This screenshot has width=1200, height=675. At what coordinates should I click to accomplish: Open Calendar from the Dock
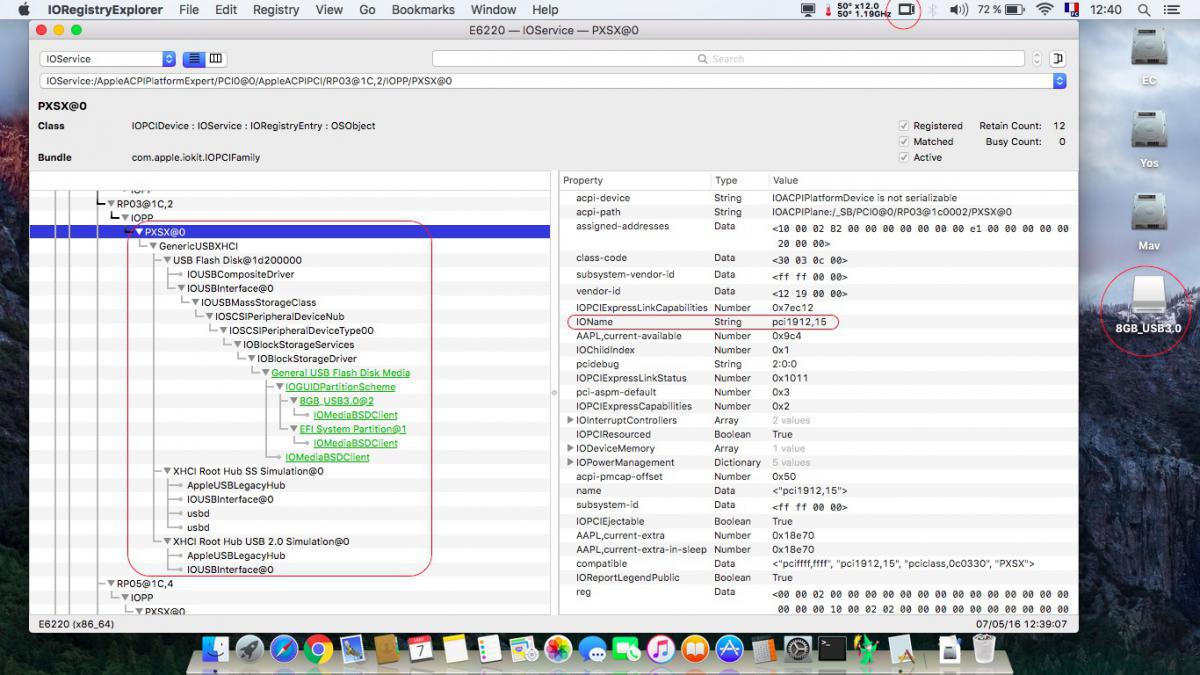tap(420, 649)
